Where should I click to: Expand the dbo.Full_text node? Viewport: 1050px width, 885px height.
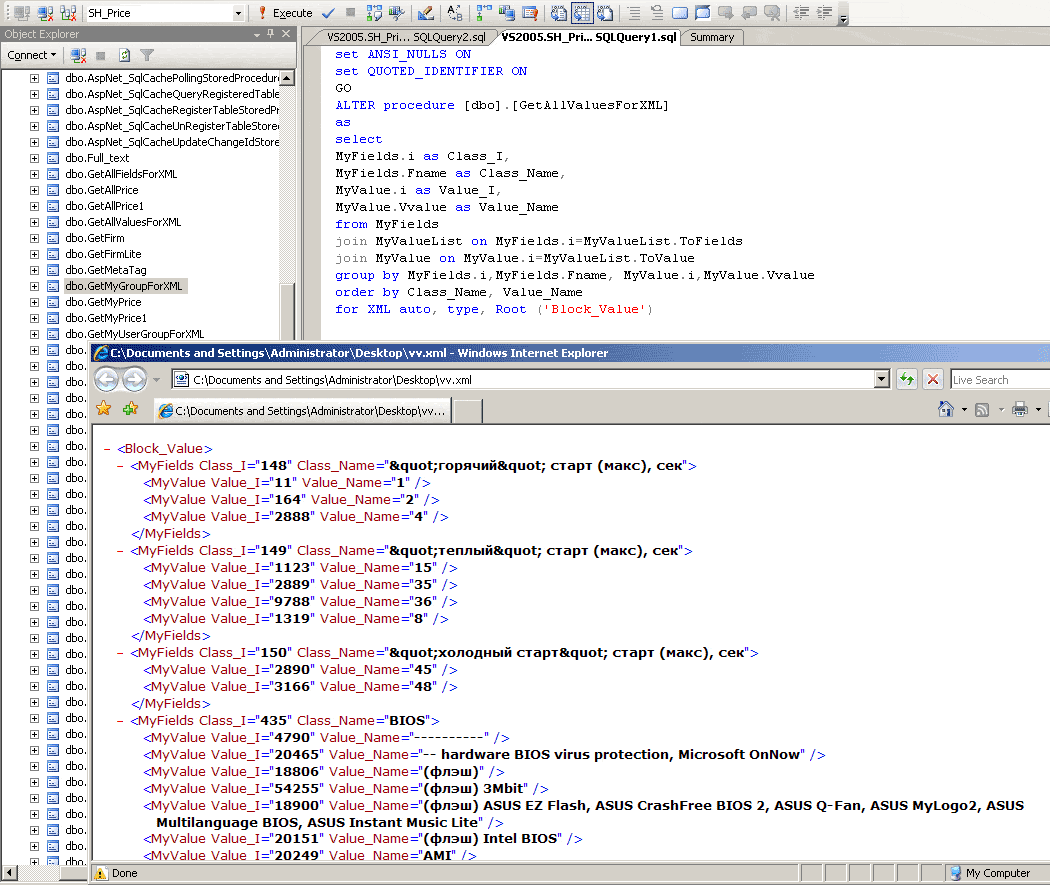[34, 159]
